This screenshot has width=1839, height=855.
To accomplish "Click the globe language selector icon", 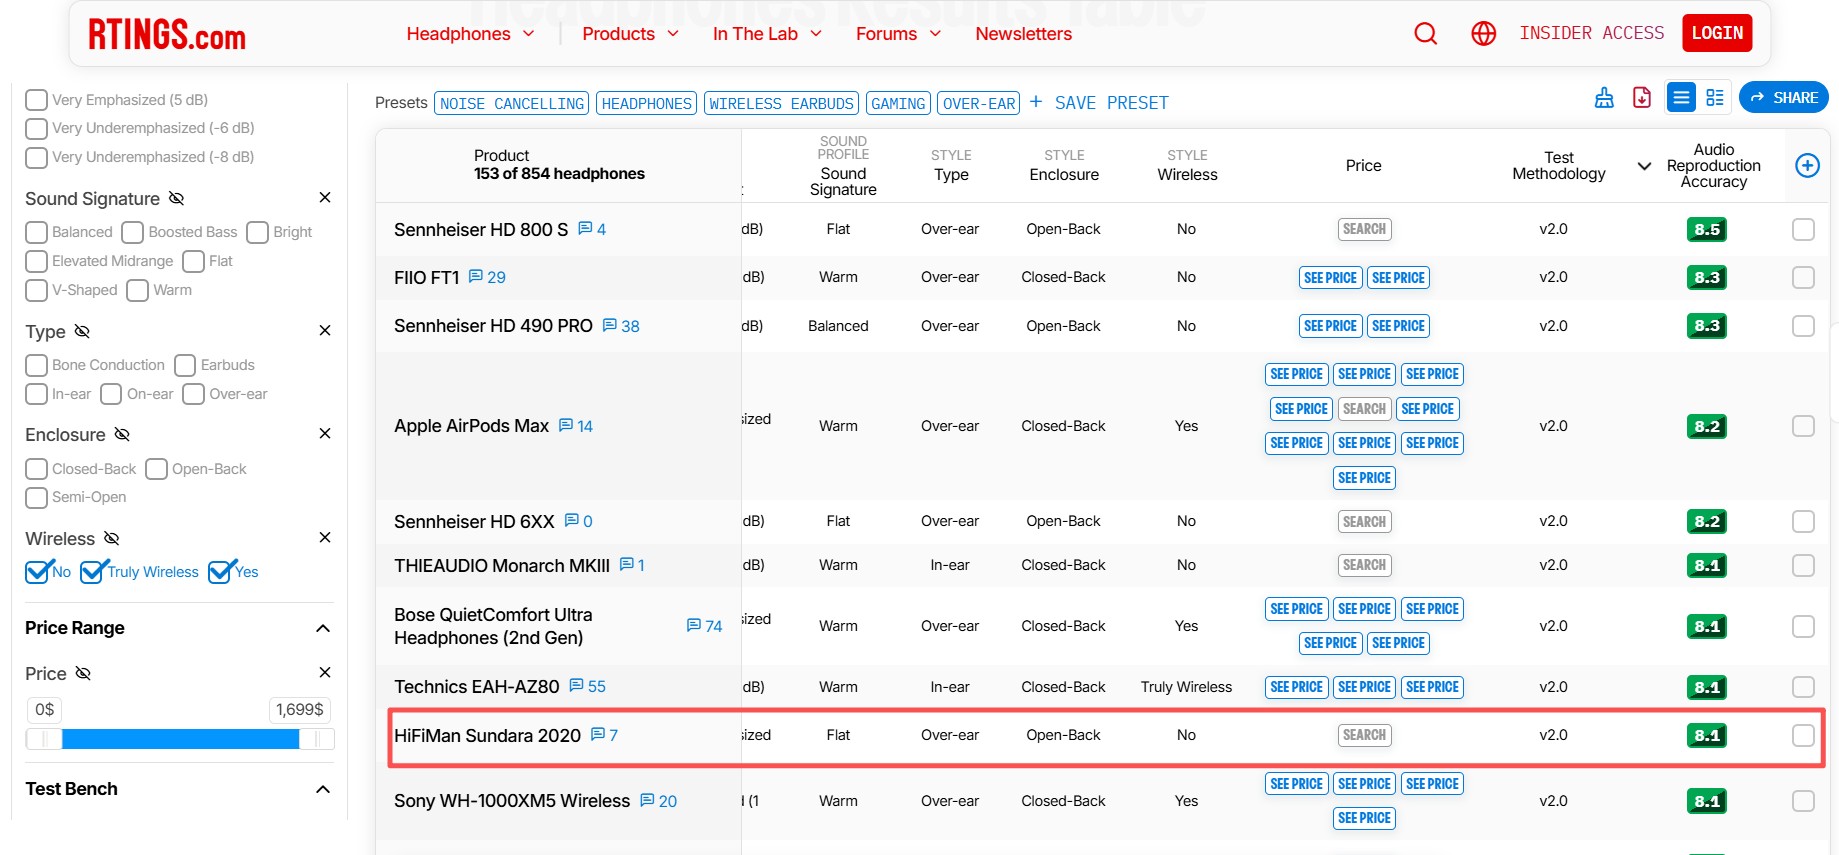I will pyautogui.click(x=1483, y=34).
